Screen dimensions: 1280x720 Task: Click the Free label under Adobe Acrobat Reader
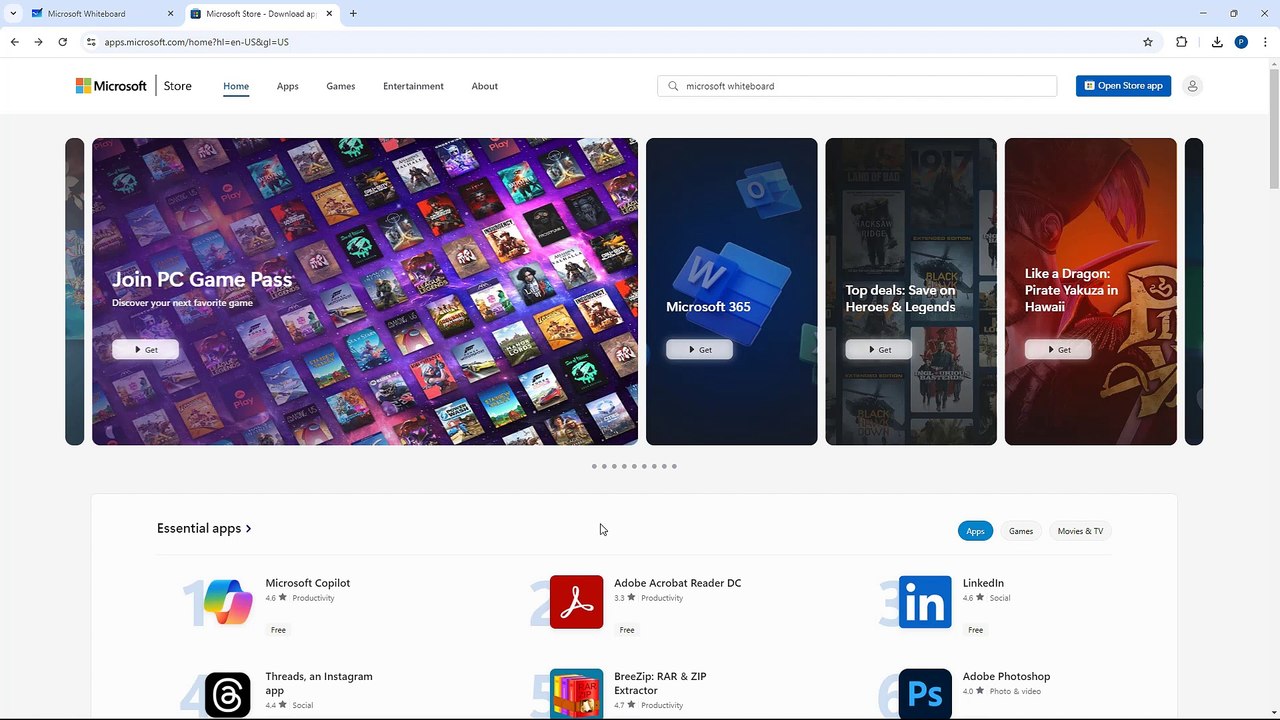point(627,630)
